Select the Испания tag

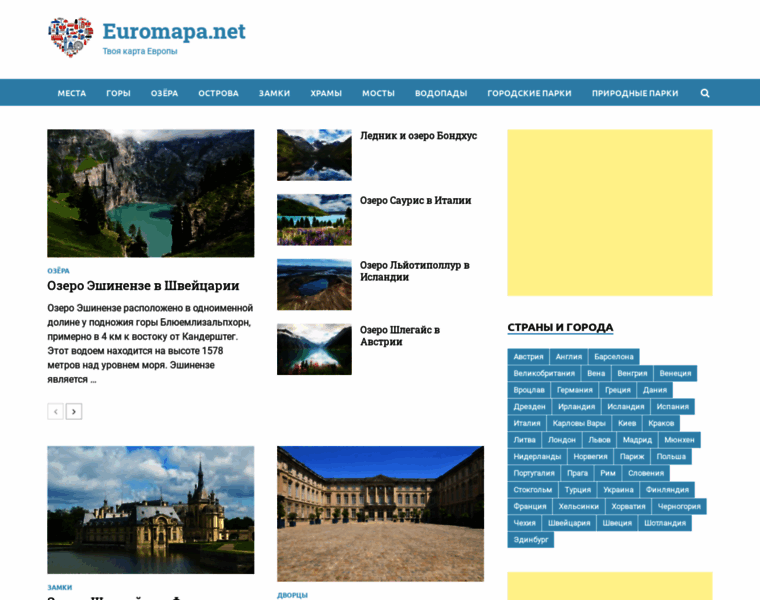(x=673, y=407)
